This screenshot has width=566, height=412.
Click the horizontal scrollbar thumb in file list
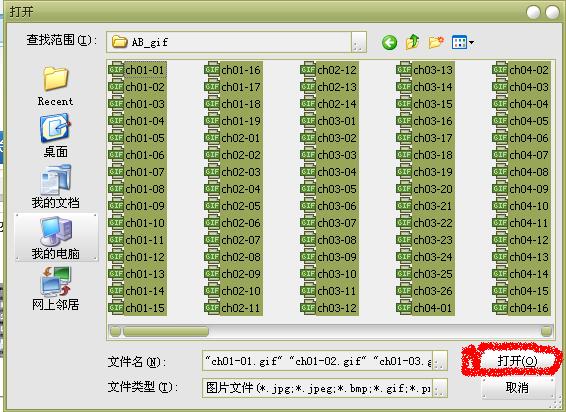pos(166,331)
